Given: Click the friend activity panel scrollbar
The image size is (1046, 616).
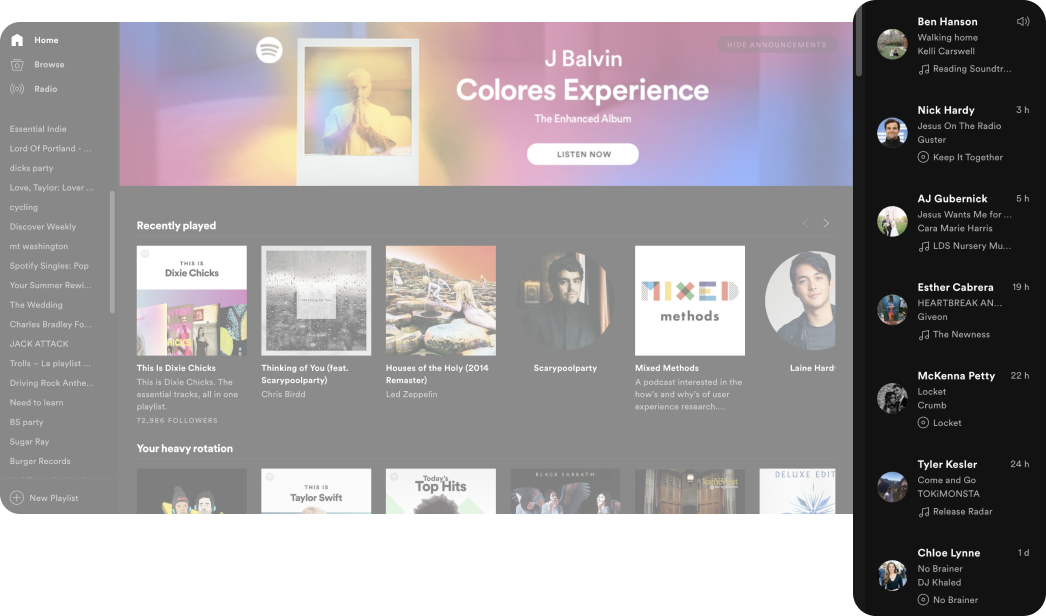Looking at the screenshot, I should [859, 40].
